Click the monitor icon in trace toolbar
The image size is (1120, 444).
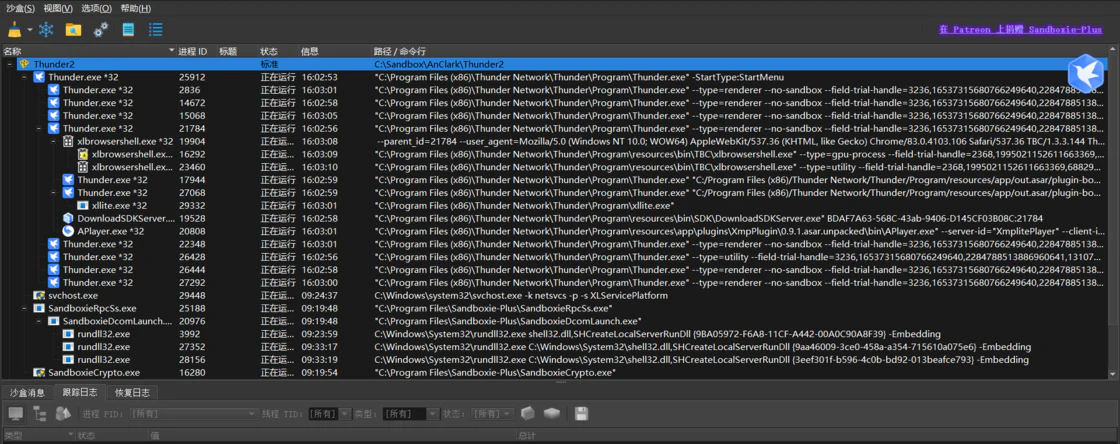(x=16, y=414)
